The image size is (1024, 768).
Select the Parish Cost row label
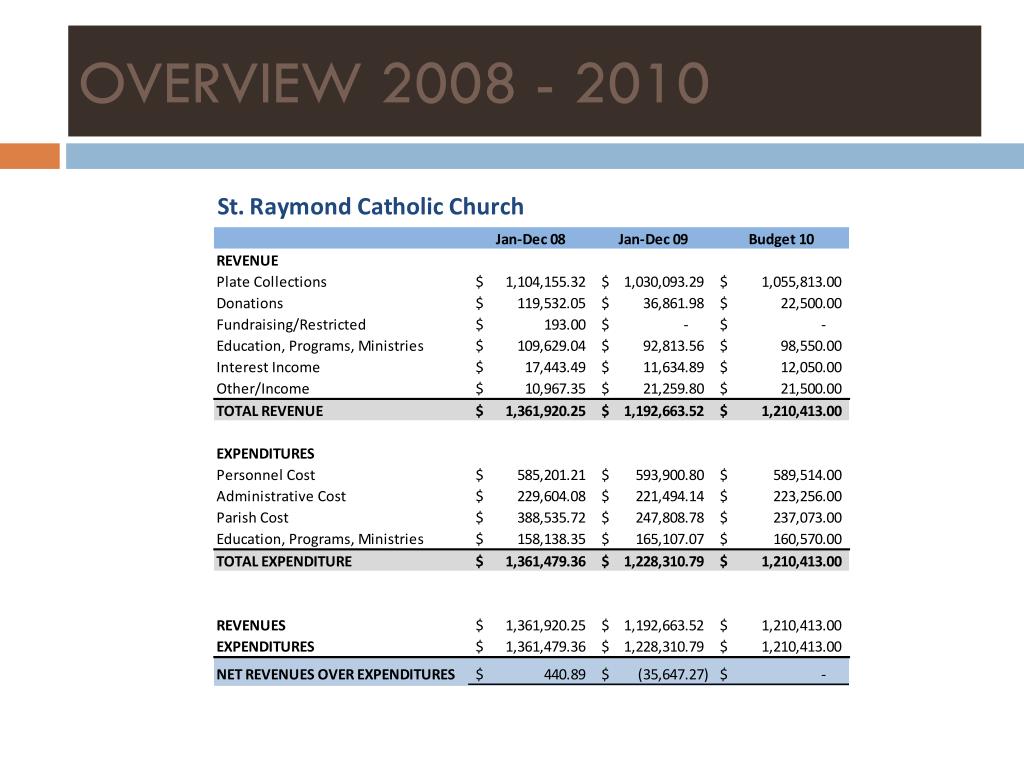point(252,517)
